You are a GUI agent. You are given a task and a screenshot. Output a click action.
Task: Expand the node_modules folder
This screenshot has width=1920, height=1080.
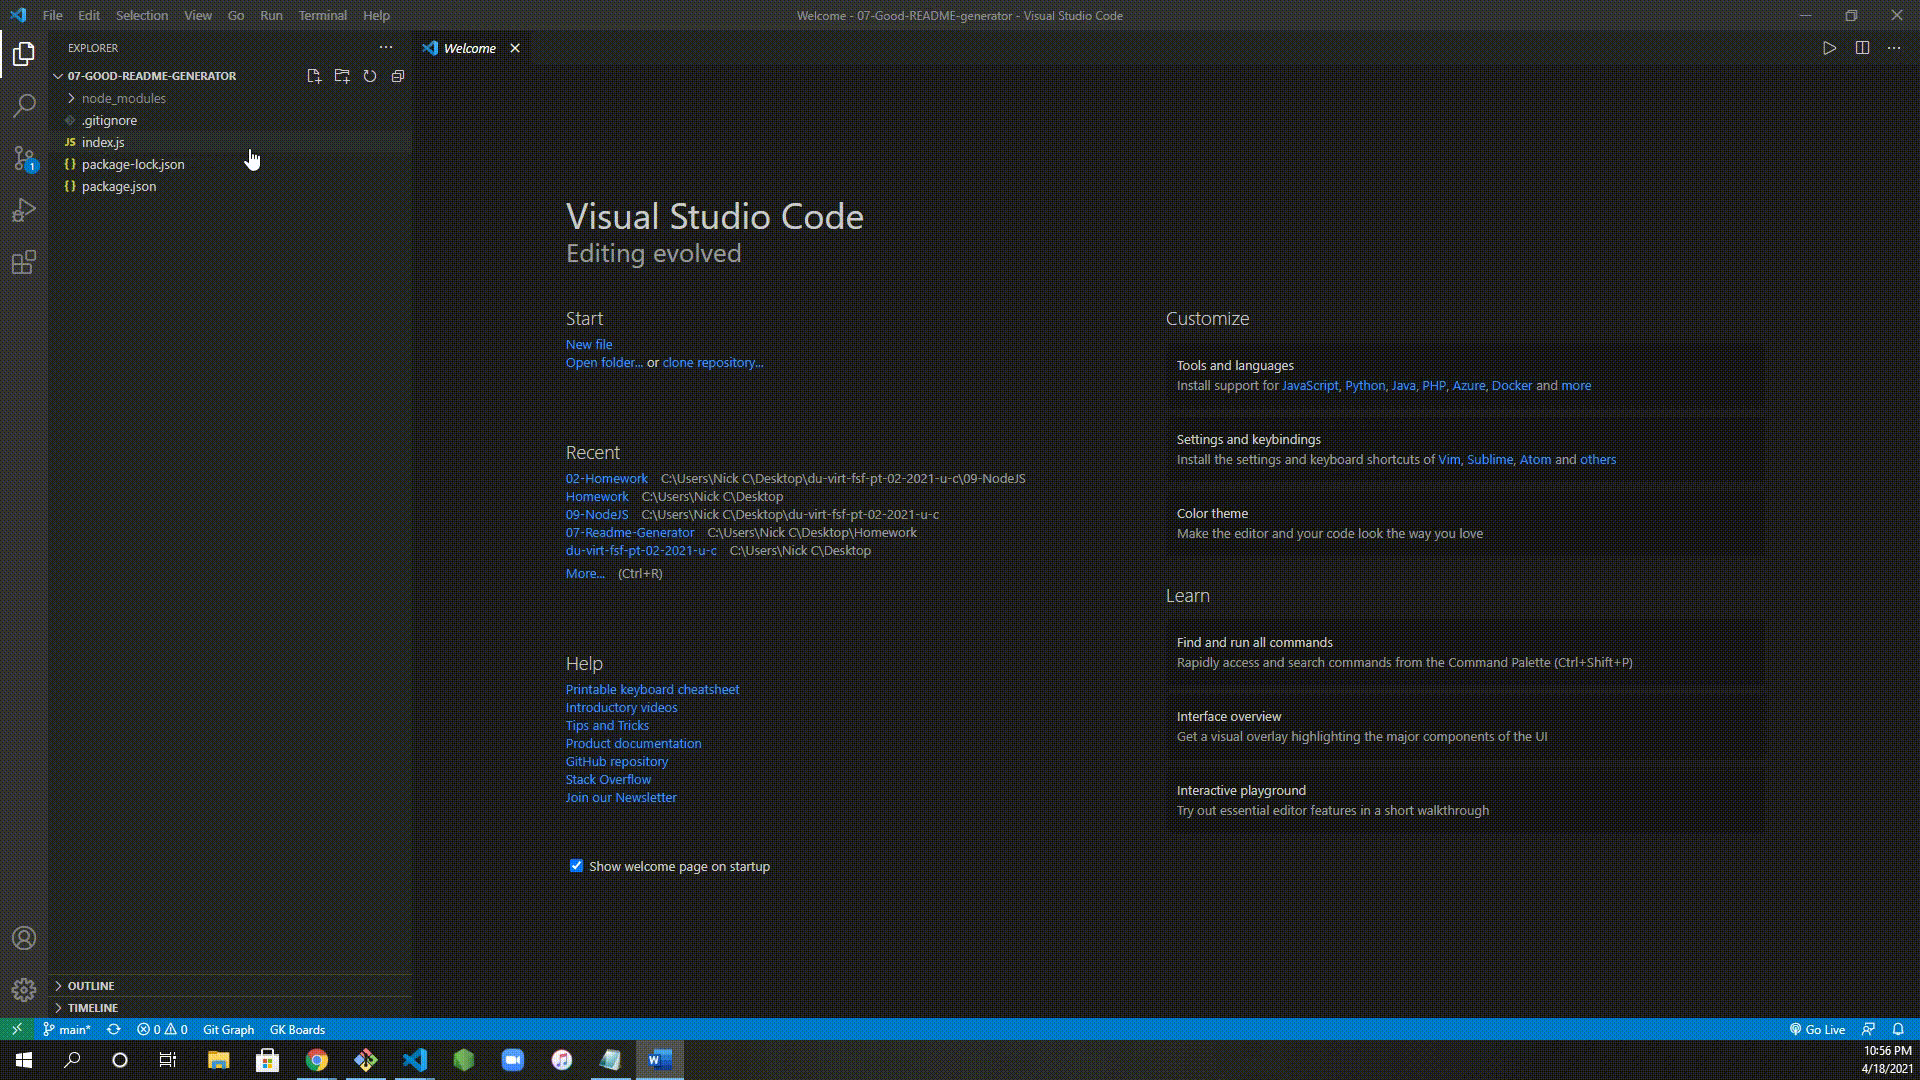(x=123, y=98)
